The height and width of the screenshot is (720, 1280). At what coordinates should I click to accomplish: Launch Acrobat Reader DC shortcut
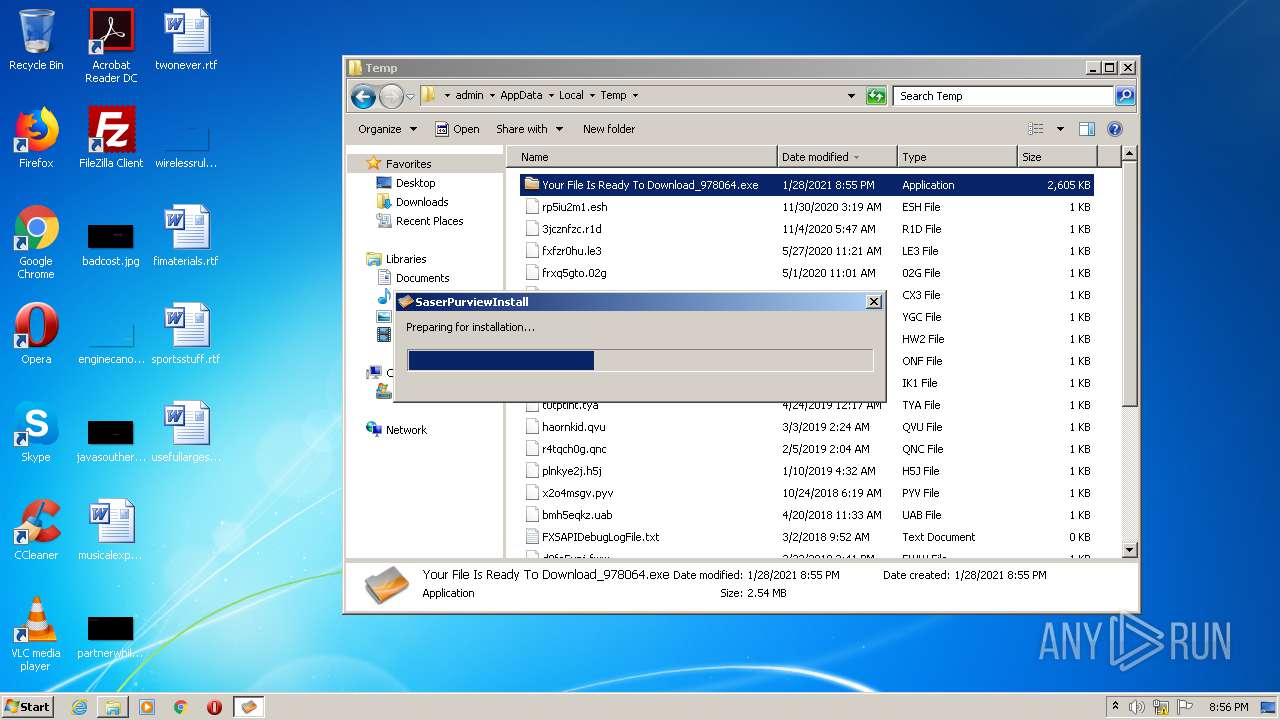pyautogui.click(x=111, y=46)
